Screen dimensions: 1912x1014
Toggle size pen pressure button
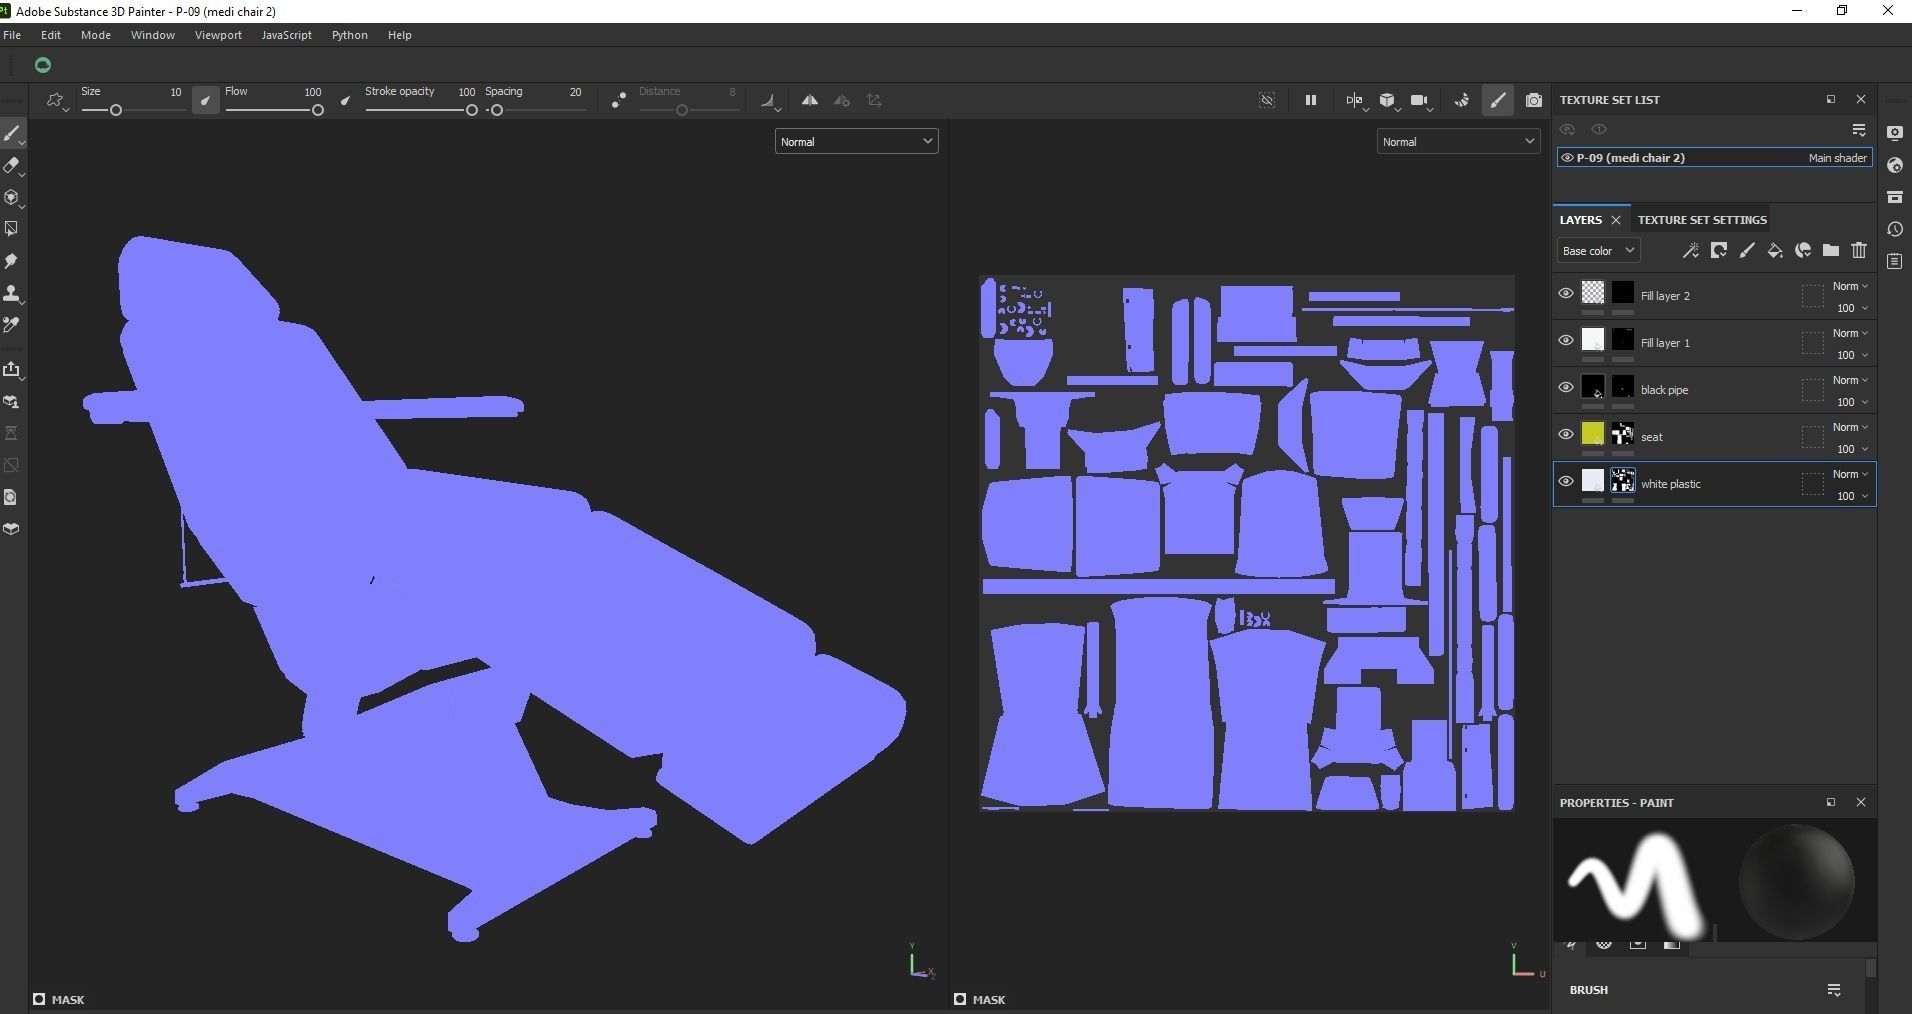pos(205,100)
